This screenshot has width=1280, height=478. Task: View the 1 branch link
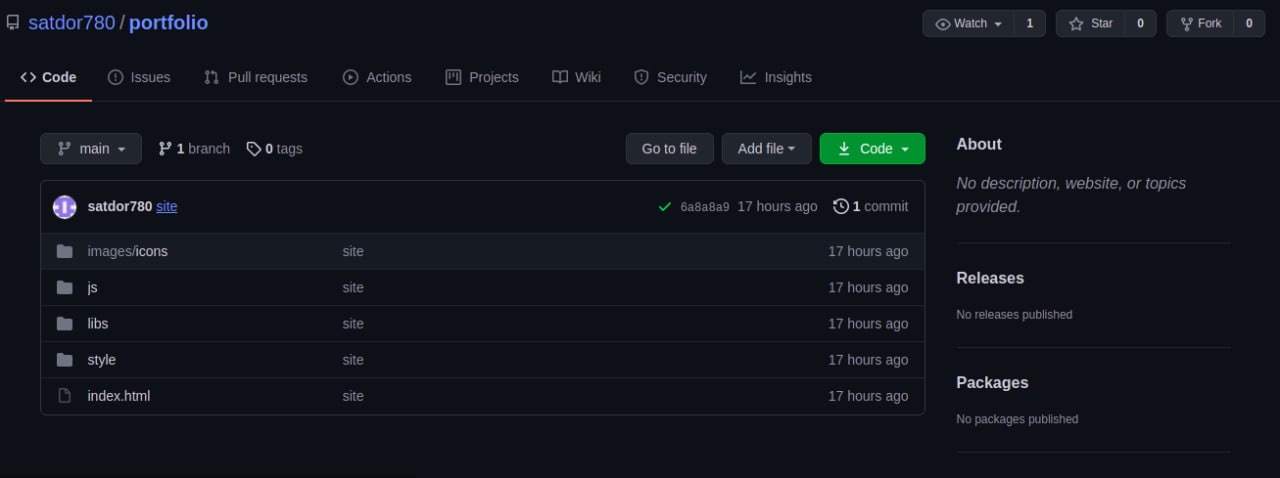point(194,148)
